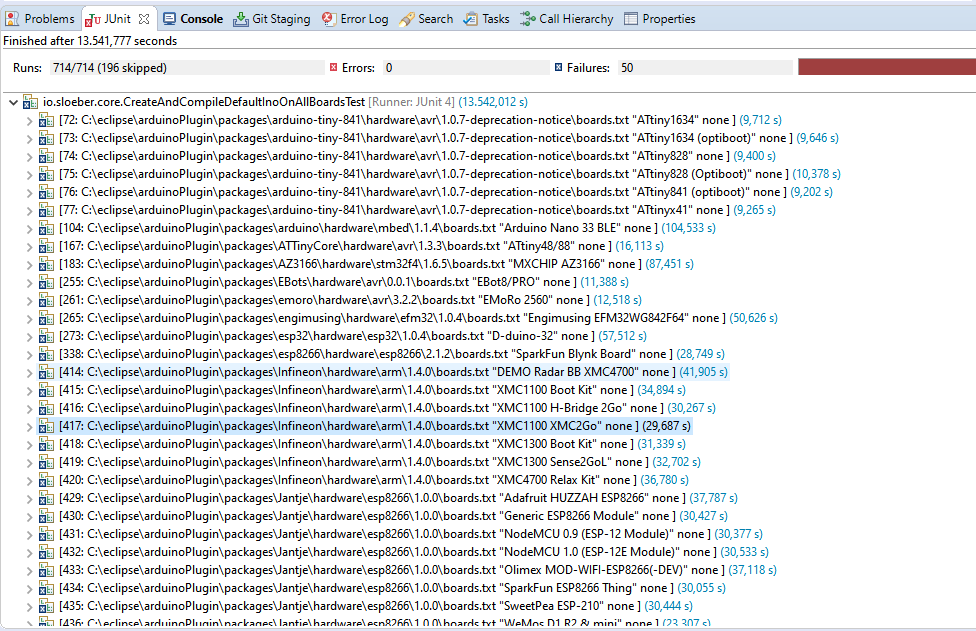The image size is (976, 631).
Task: Click failed test icon for [420] XMC4700 Relax Kit
Action: [47, 481]
